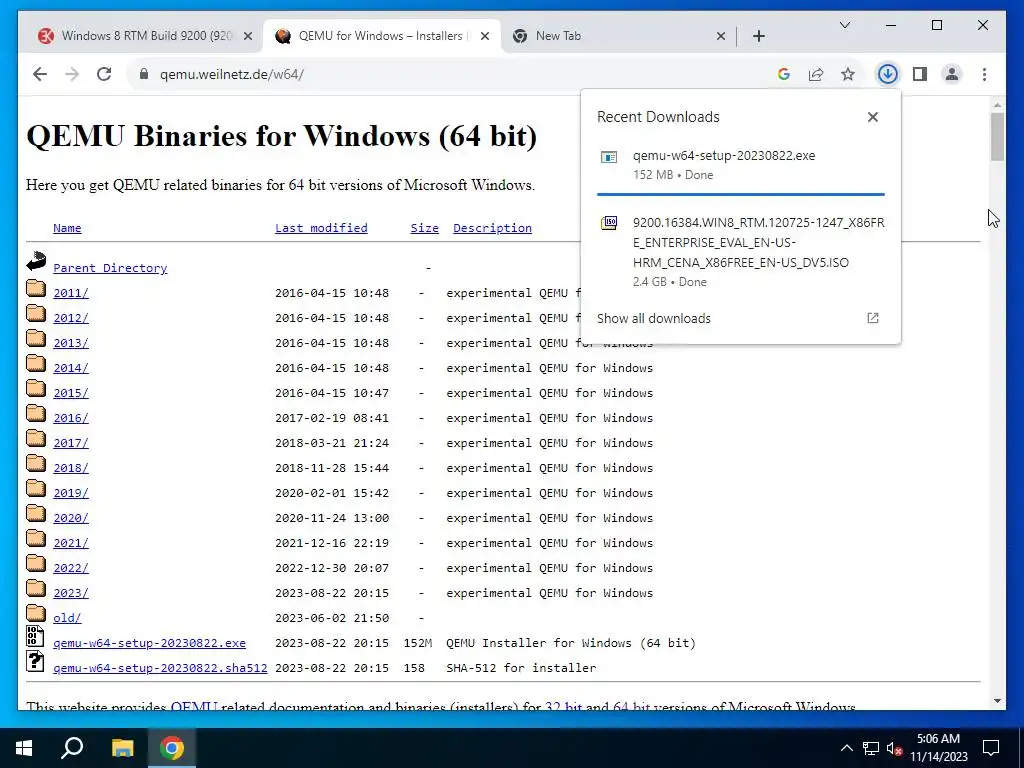Reload the QEMU page

[x=104, y=74]
